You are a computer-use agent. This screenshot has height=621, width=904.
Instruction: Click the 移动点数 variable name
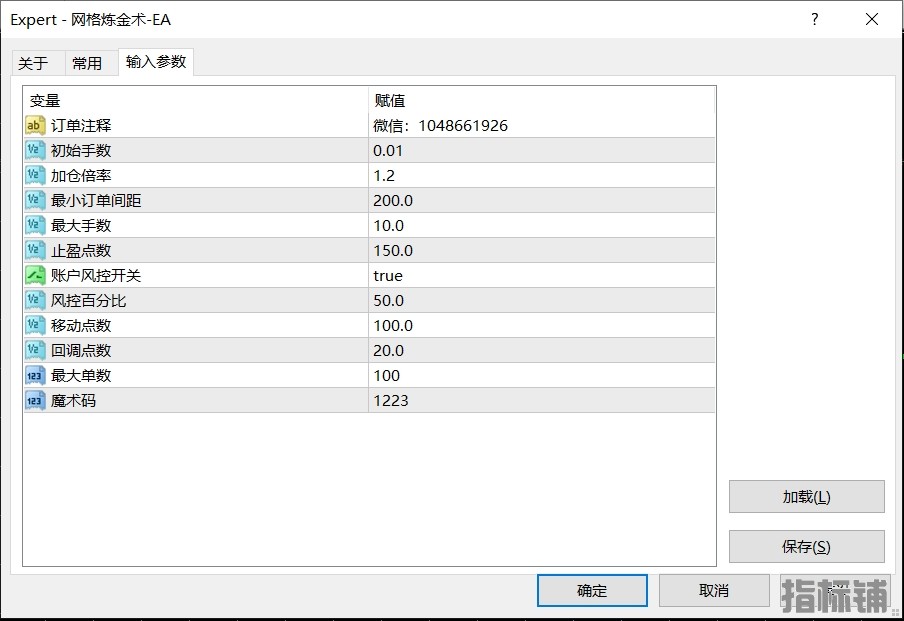coord(81,325)
